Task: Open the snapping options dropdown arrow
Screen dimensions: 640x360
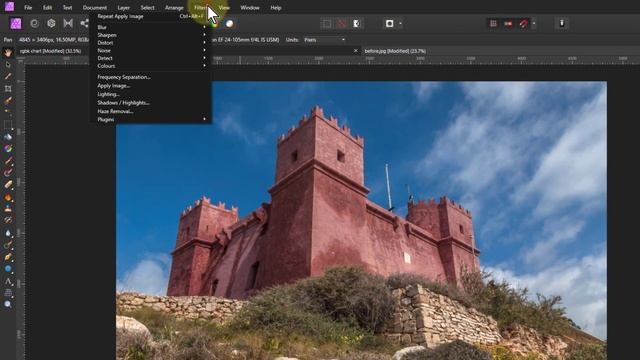Action: pyautogui.click(x=534, y=24)
